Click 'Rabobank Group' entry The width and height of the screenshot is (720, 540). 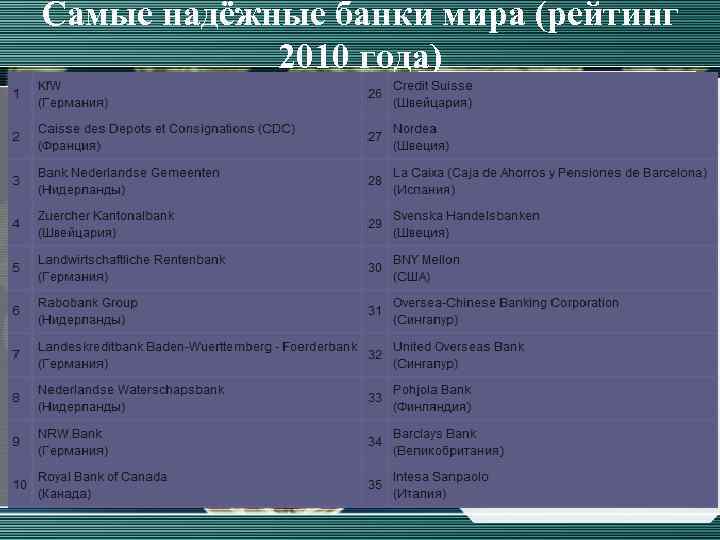[x=88, y=303]
